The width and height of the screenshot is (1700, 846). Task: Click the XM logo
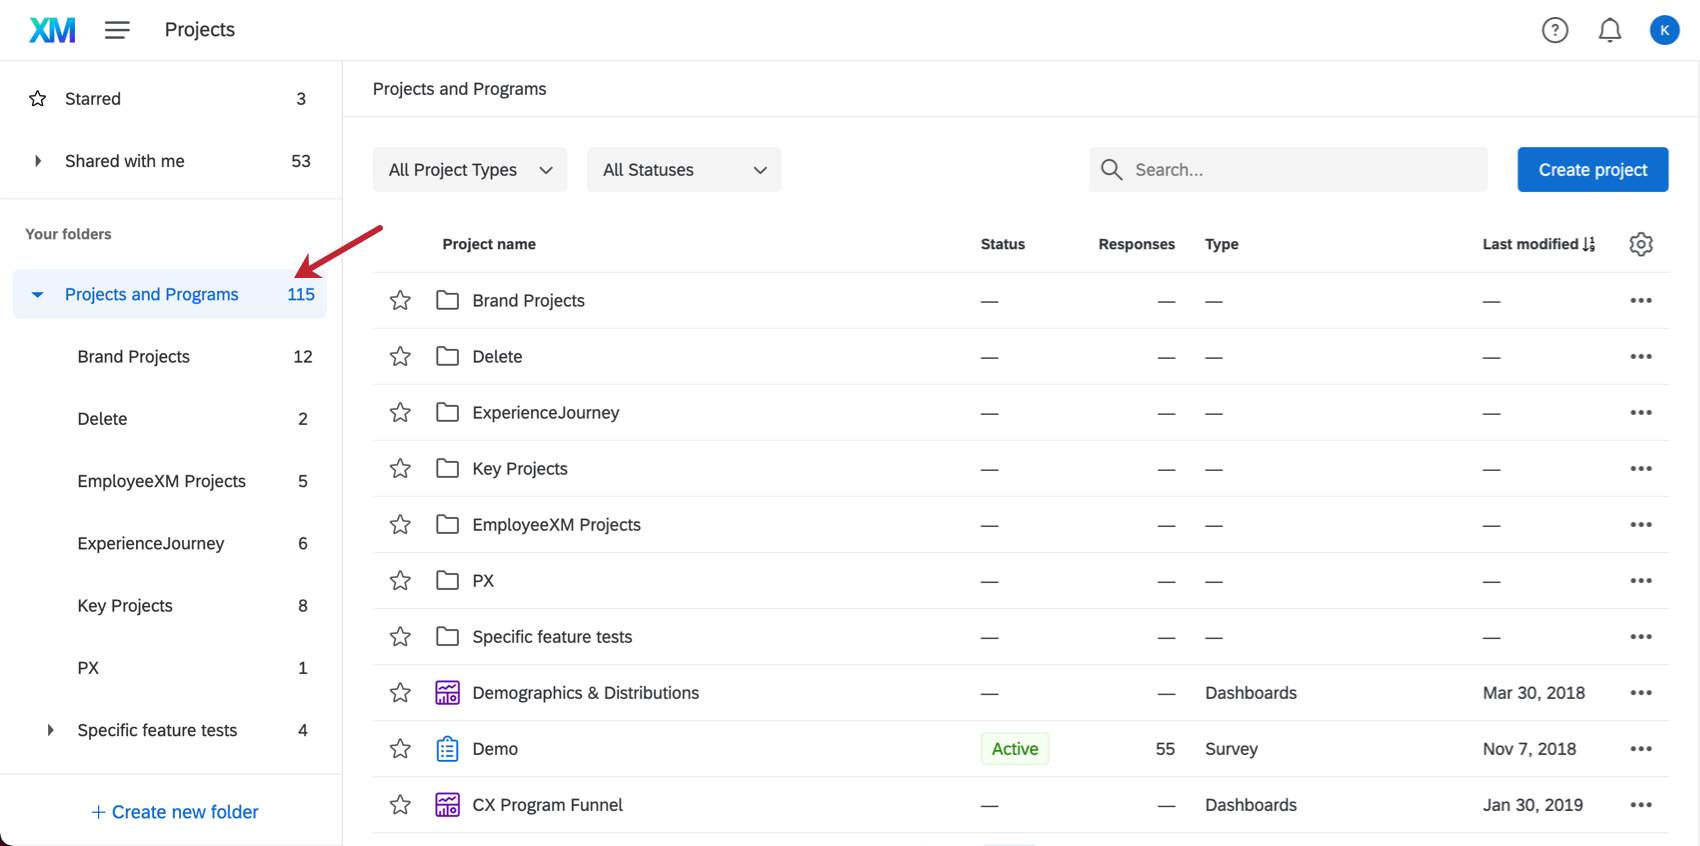click(52, 30)
